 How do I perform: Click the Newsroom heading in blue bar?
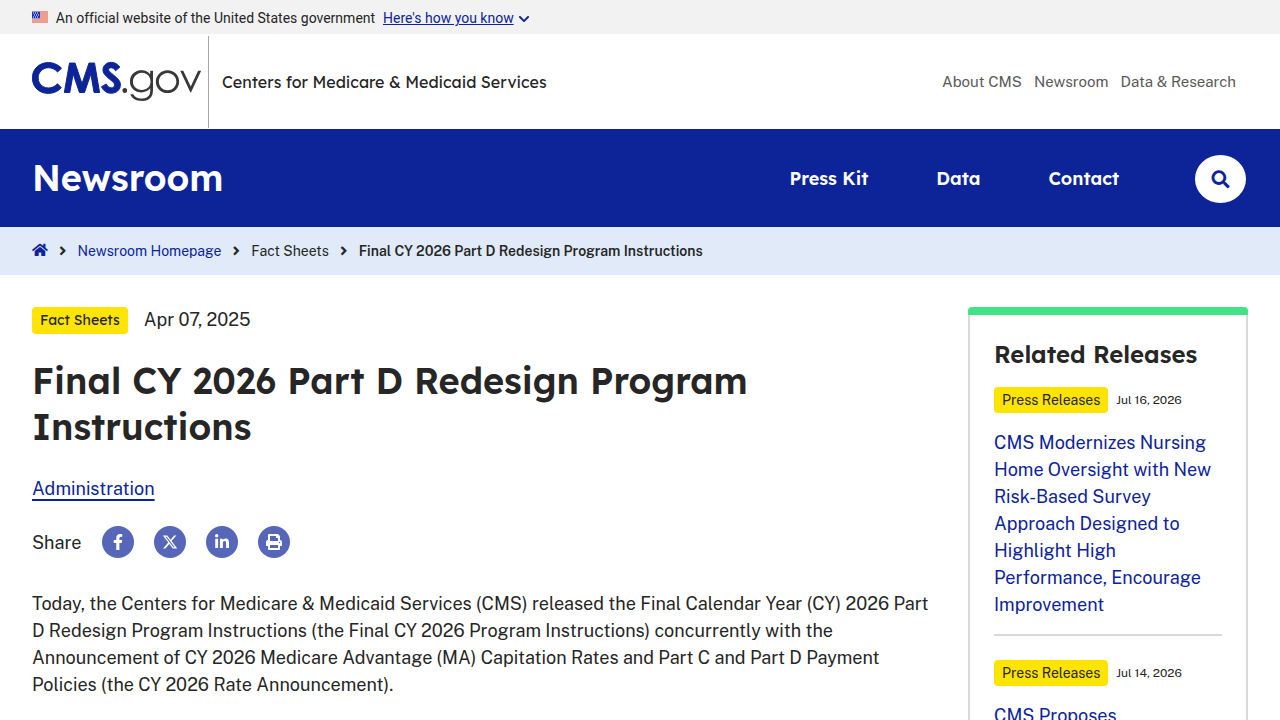pos(128,178)
